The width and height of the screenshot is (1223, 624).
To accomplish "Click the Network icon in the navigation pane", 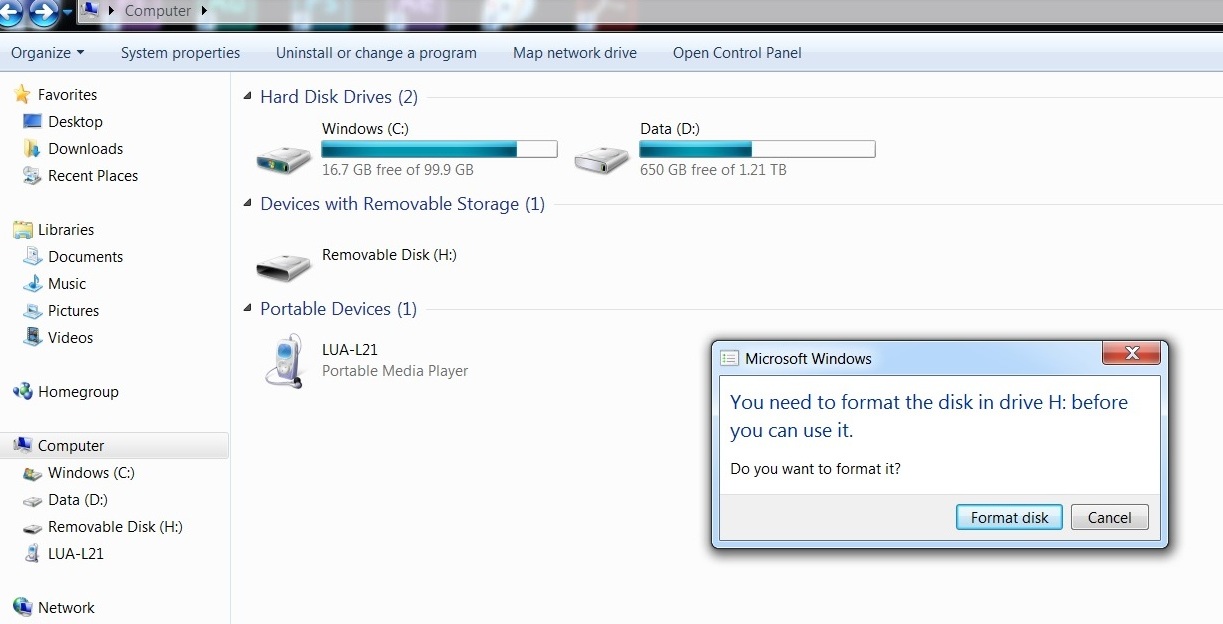I will click(22, 608).
